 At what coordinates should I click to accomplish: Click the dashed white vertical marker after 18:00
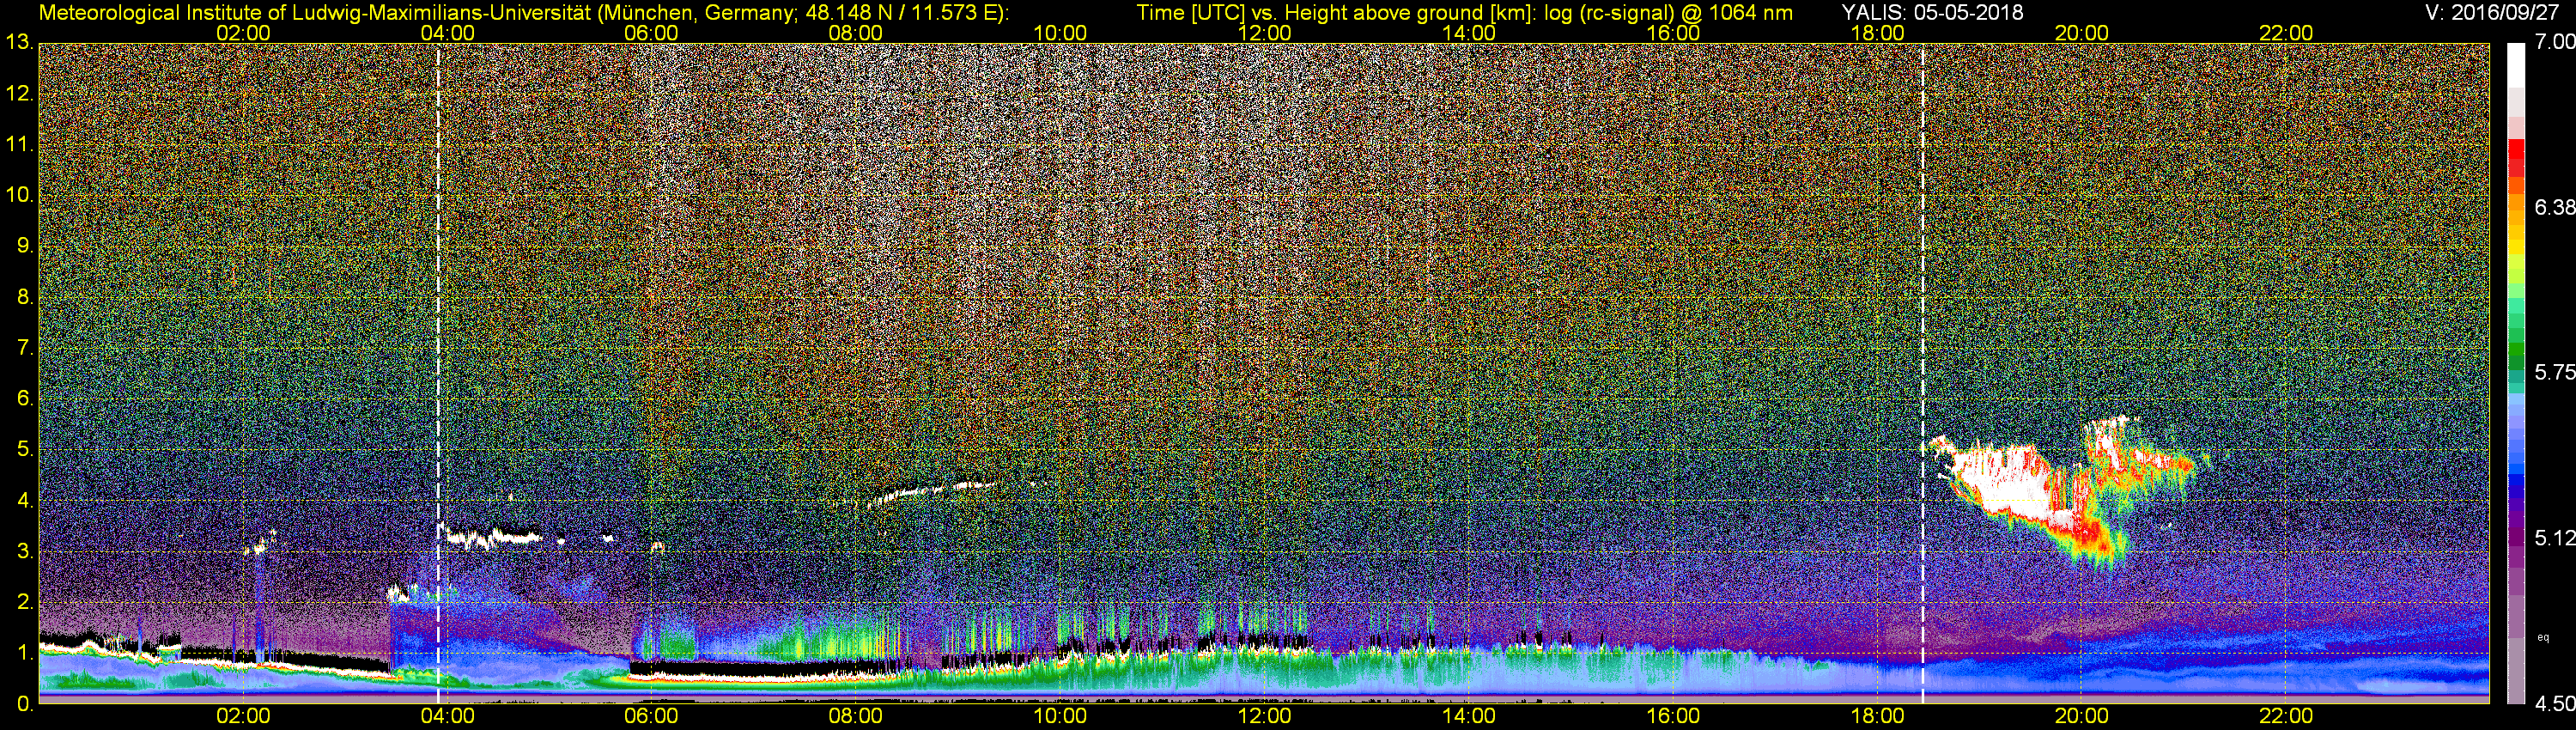tap(1923, 373)
